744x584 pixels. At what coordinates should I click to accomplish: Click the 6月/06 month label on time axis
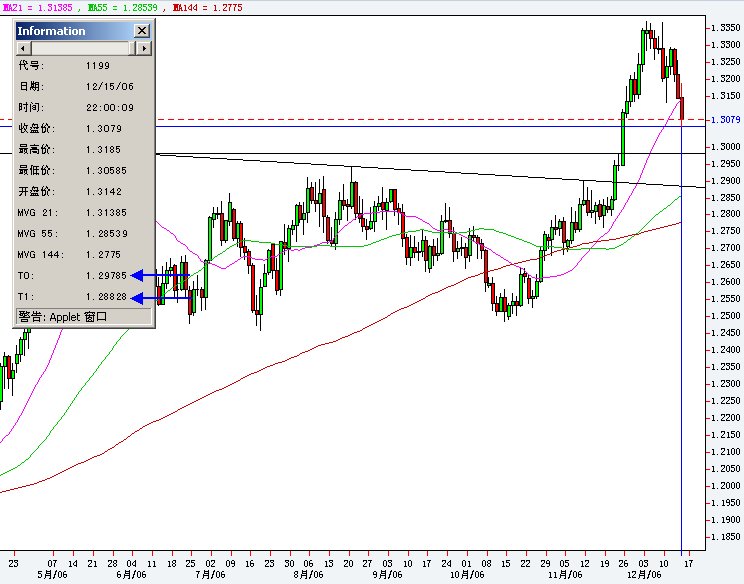[131, 575]
